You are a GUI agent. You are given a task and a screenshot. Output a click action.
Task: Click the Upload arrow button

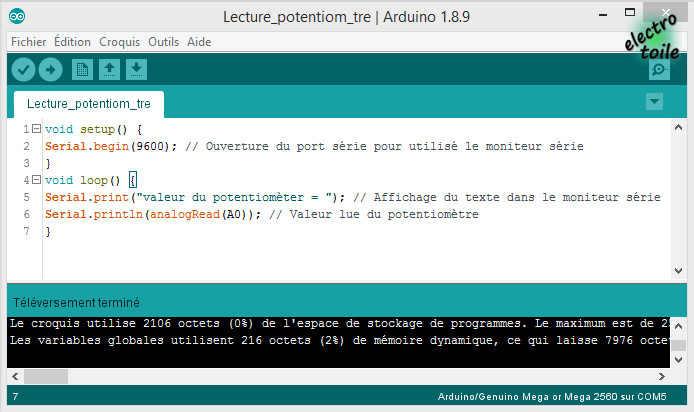(50, 69)
